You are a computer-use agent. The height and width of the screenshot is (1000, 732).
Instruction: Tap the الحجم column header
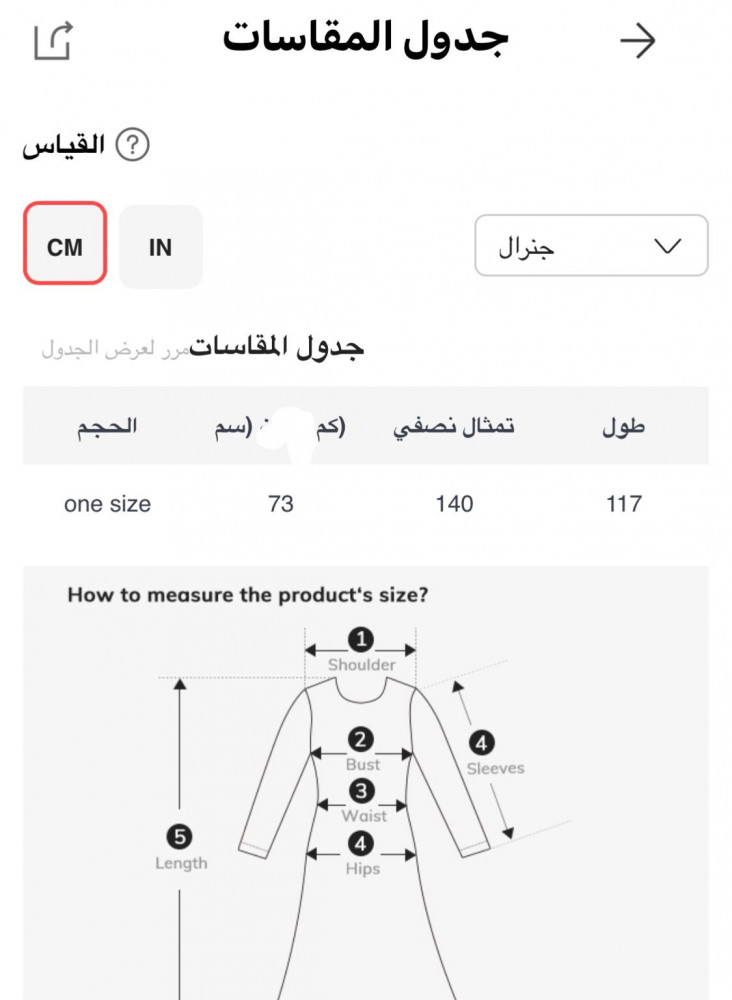(x=107, y=427)
